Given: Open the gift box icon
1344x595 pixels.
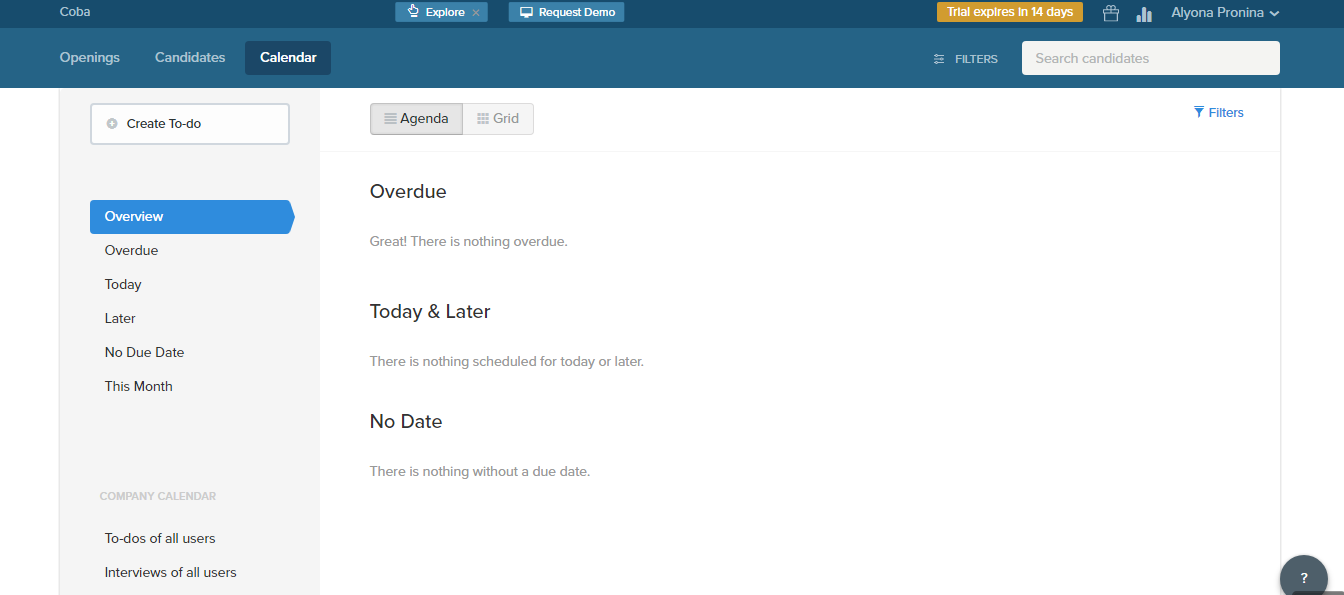Looking at the screenshot, I should (1110, 13).
